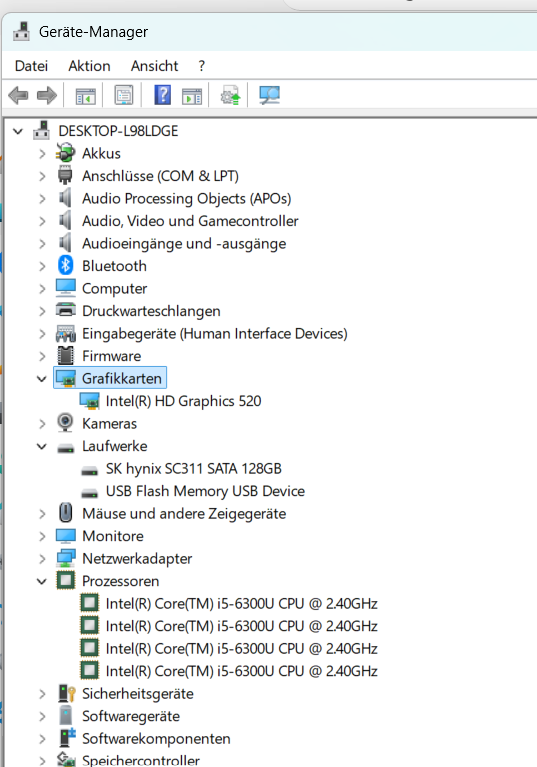Select the Softwarekomponenten icon

(x=67, y=738)
